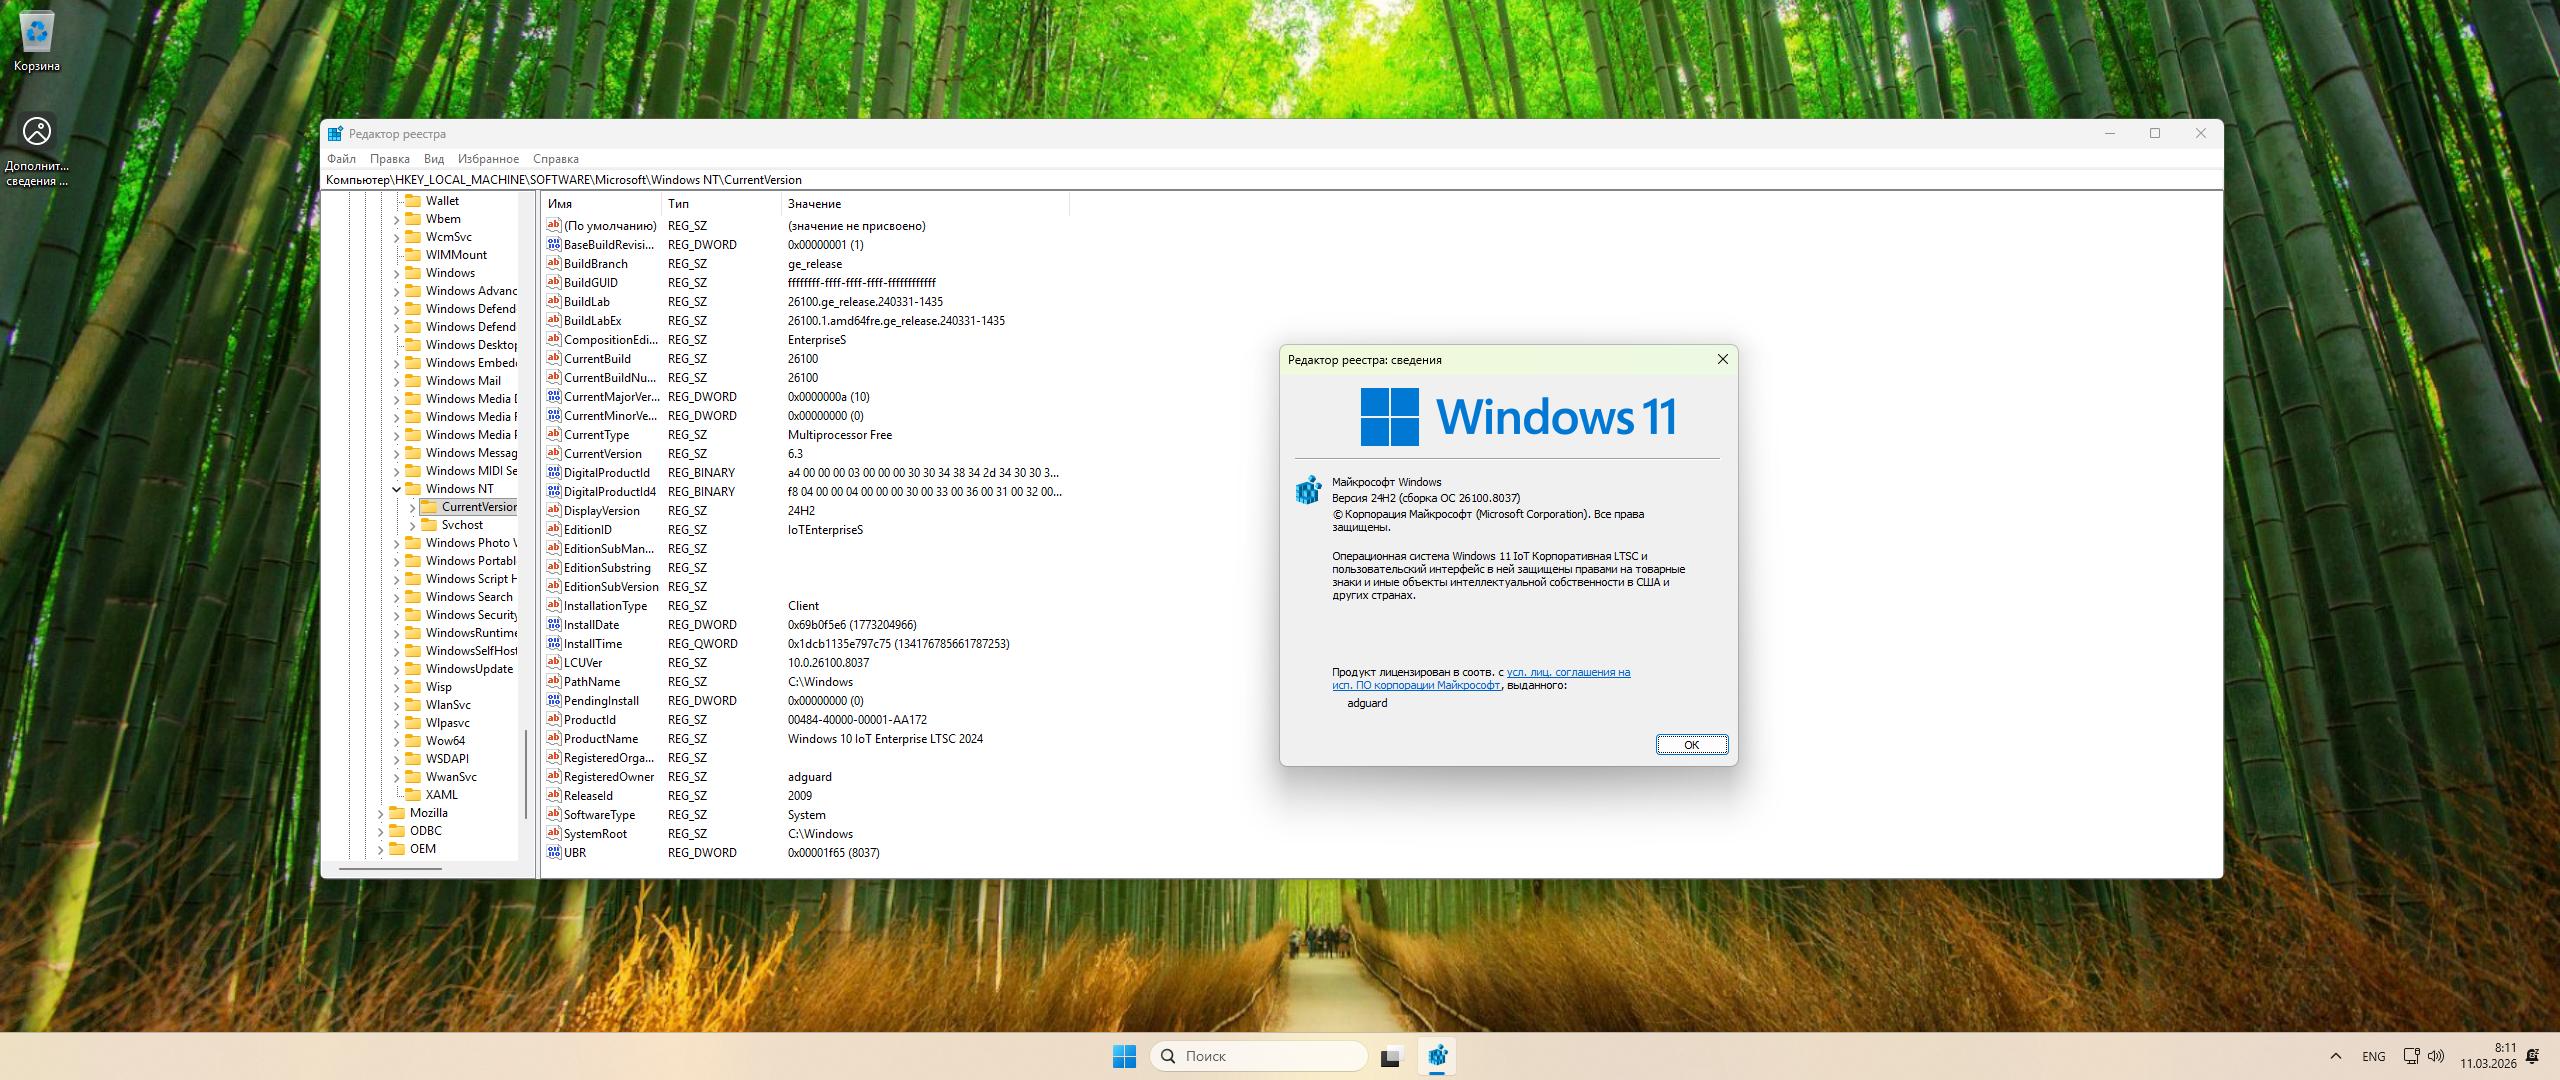Click the tree pane horizontal scrollbar

pos(391,869)
